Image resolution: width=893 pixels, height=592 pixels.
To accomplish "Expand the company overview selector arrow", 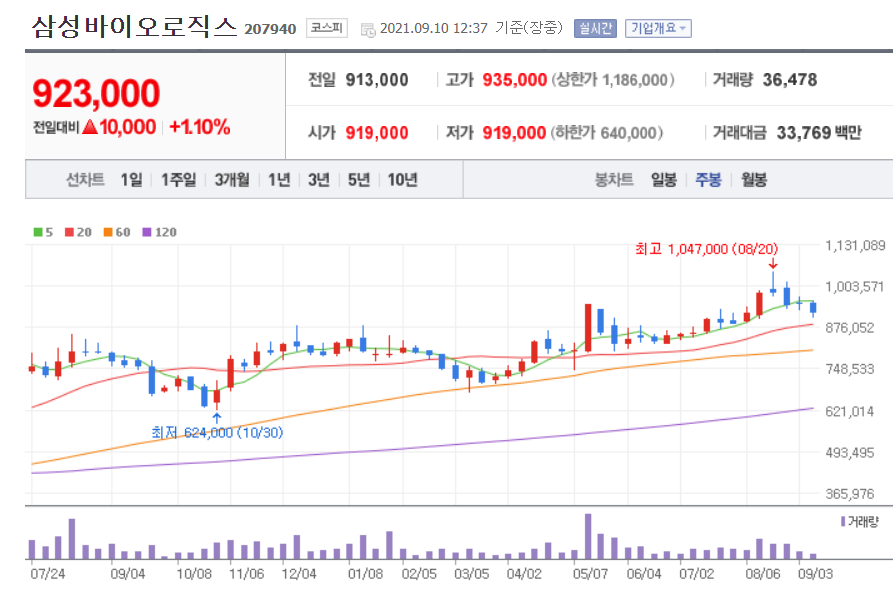I will (685, 27).
